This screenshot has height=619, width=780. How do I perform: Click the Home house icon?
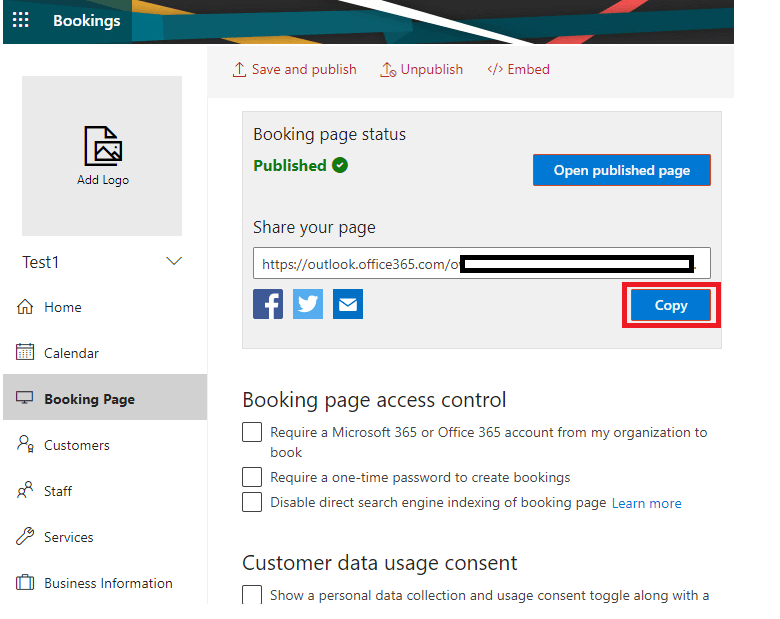pyautogui.click(x=25, y=307)
